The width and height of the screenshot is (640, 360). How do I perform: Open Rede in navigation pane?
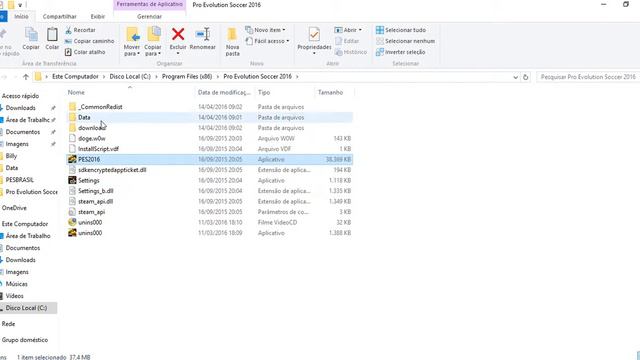point(8,324)
